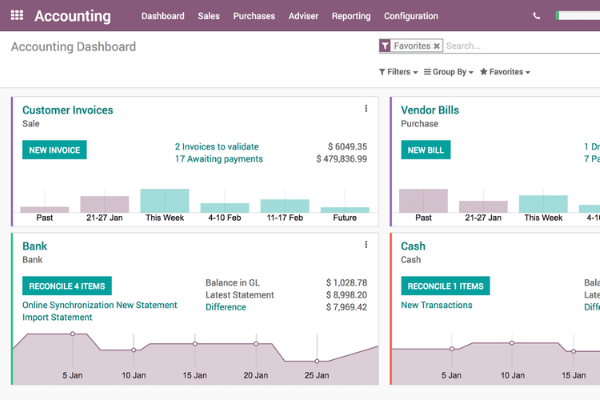Viewport: 600px width, 400px height.
Task: Click Balance in GL value $ 1,028.78
Action: (346, 283)
